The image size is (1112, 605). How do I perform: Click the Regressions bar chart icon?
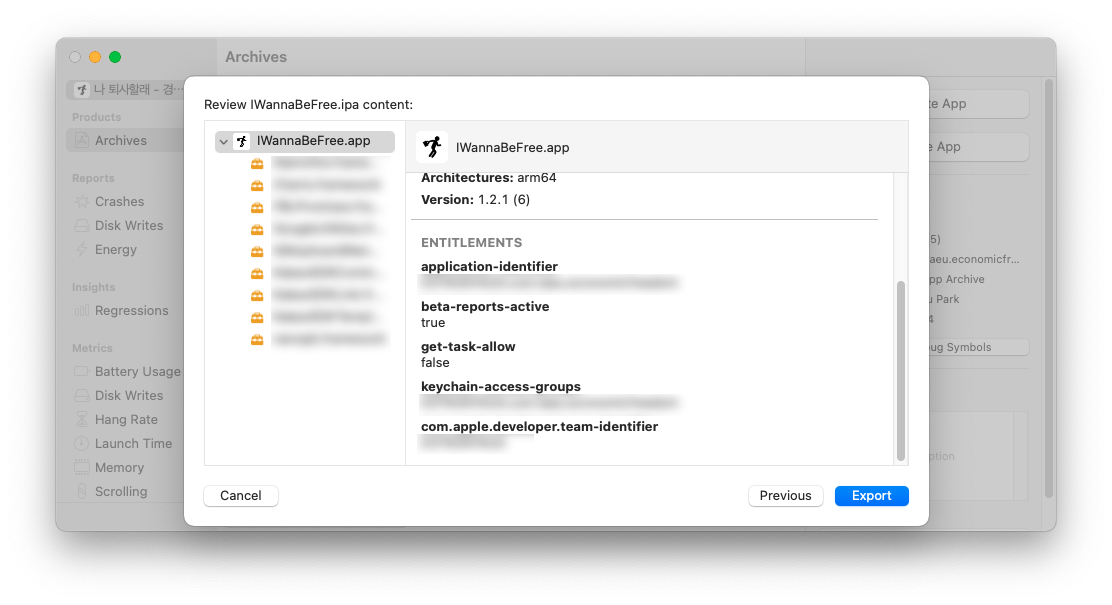(82, 311)
